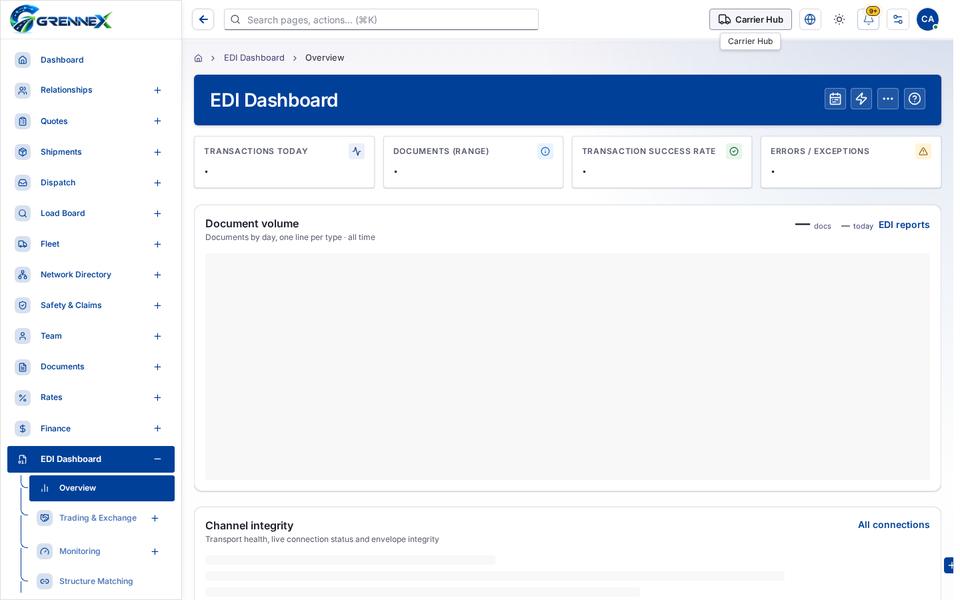Open the help question mark icon

pyautogui.click(x=915, y=99)
